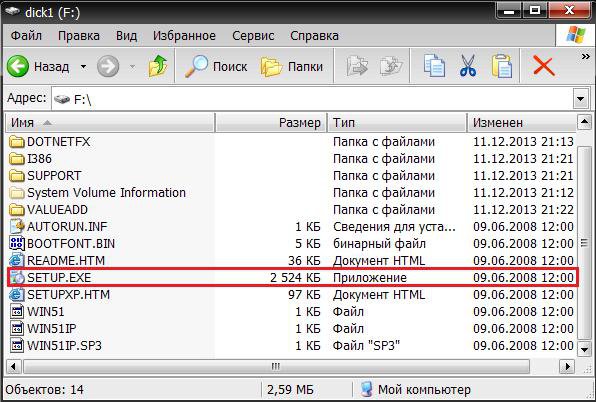Open the Back button history dropdown arrow
Viewport: 596px width, 402px height.
(83, 67)
